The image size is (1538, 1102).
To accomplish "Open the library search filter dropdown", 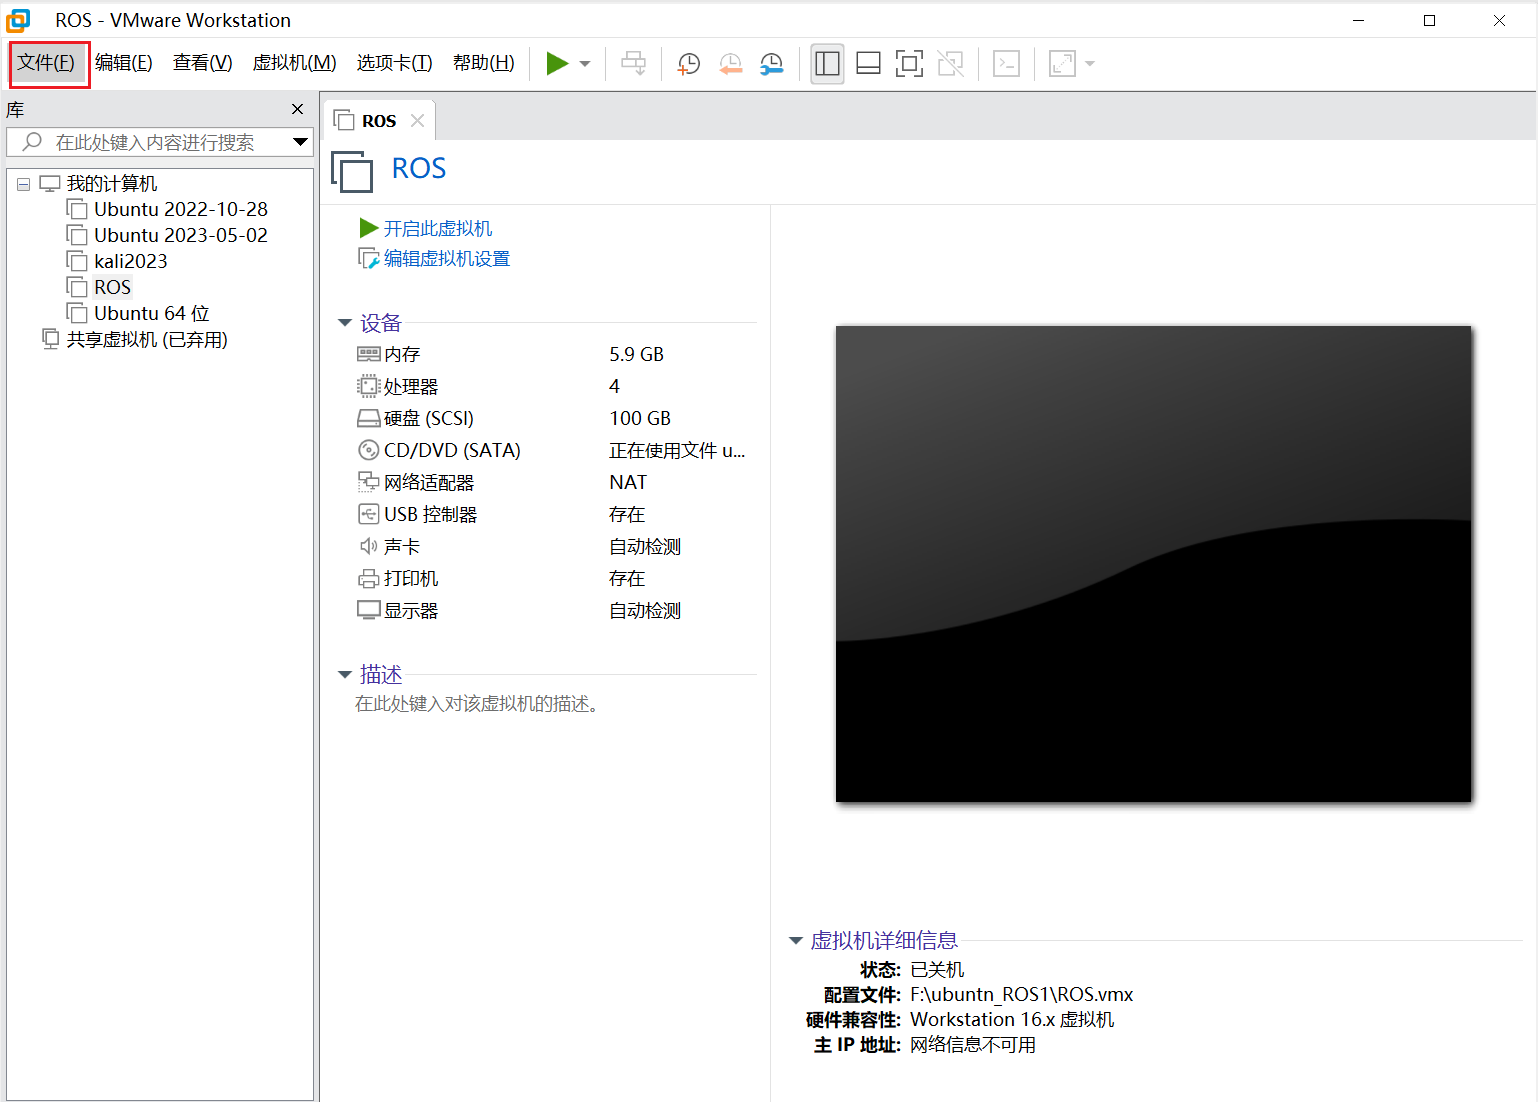I will pyautogui.click(x=300, y=142).
